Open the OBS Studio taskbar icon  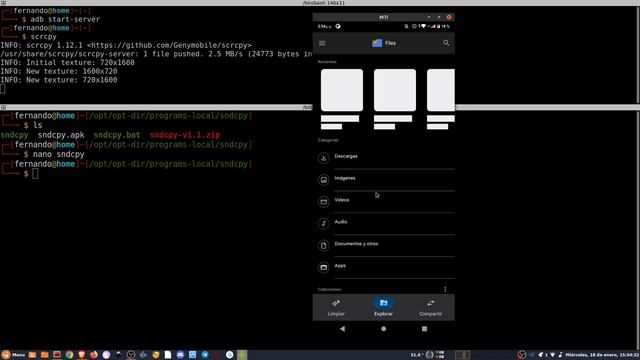[131, 355]
